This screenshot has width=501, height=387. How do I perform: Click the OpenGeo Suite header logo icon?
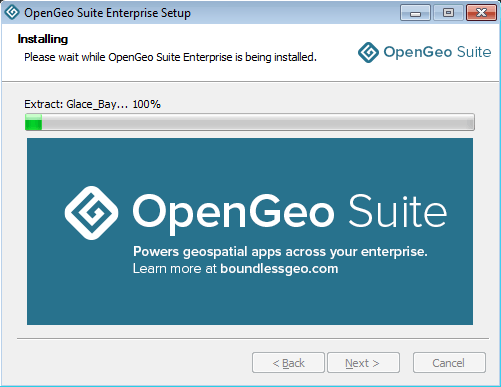(368, 52)
